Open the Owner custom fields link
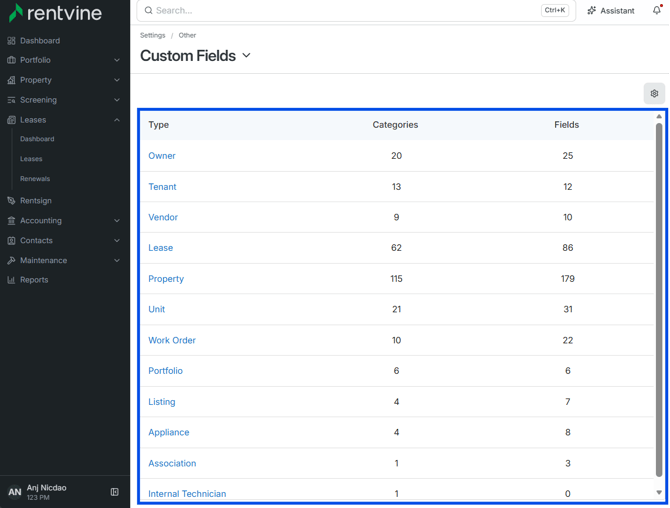Image resolution: width=670 pixels, height=508 pixels. 162,156
